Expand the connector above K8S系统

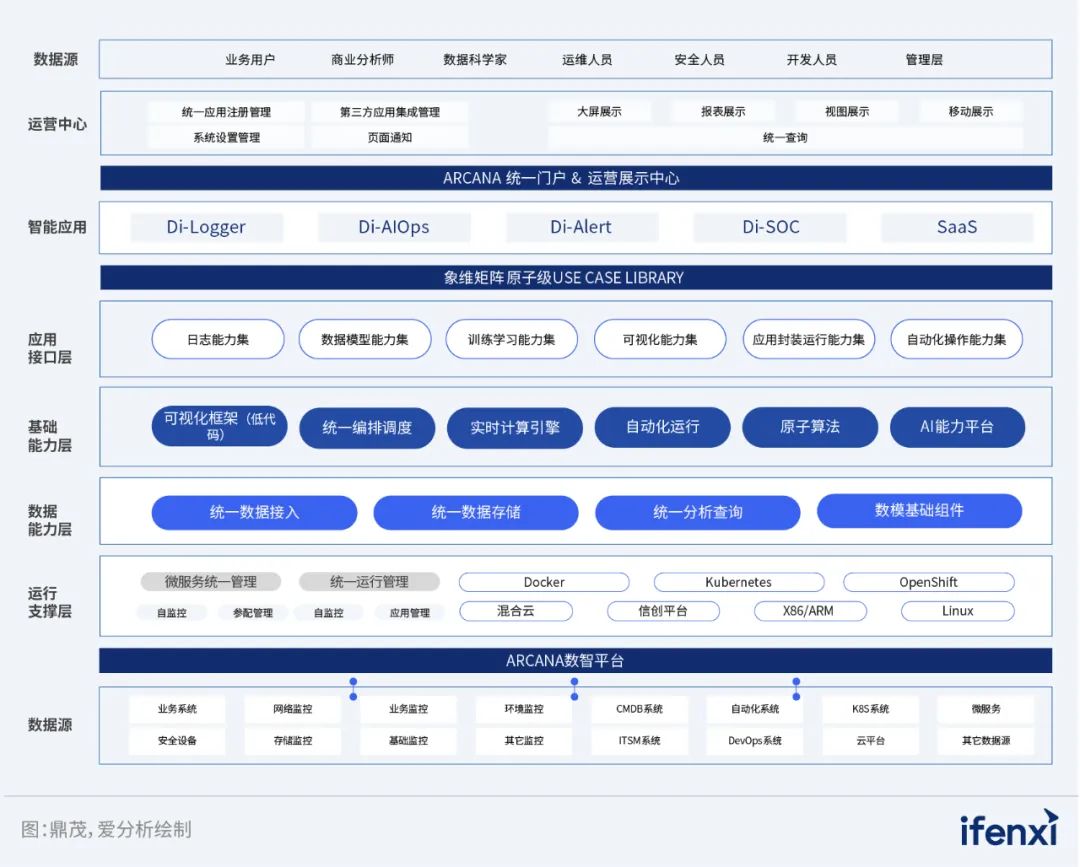[796, 686]
